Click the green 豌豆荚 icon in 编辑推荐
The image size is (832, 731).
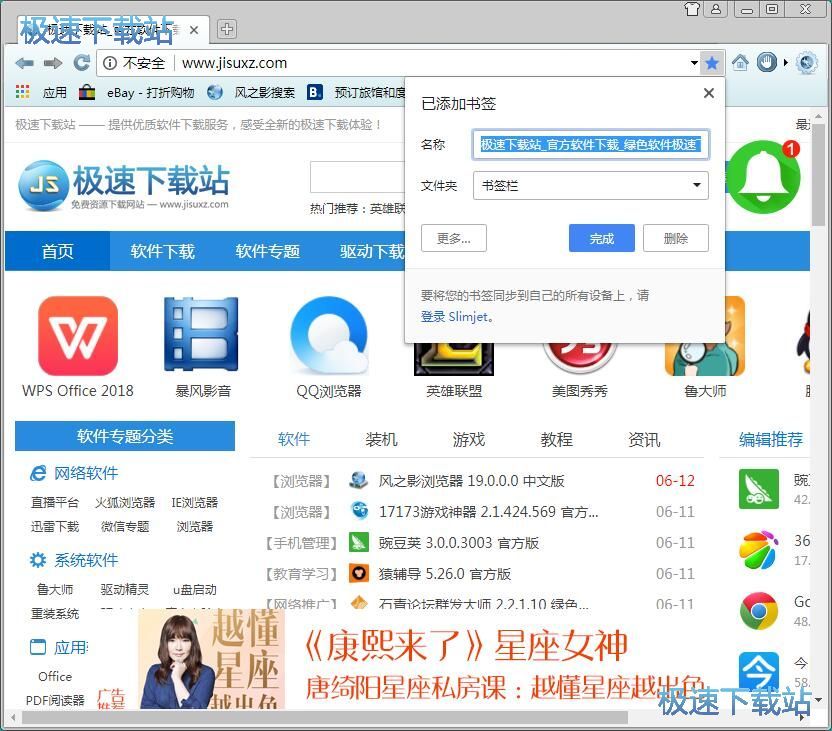click(759, 489)
